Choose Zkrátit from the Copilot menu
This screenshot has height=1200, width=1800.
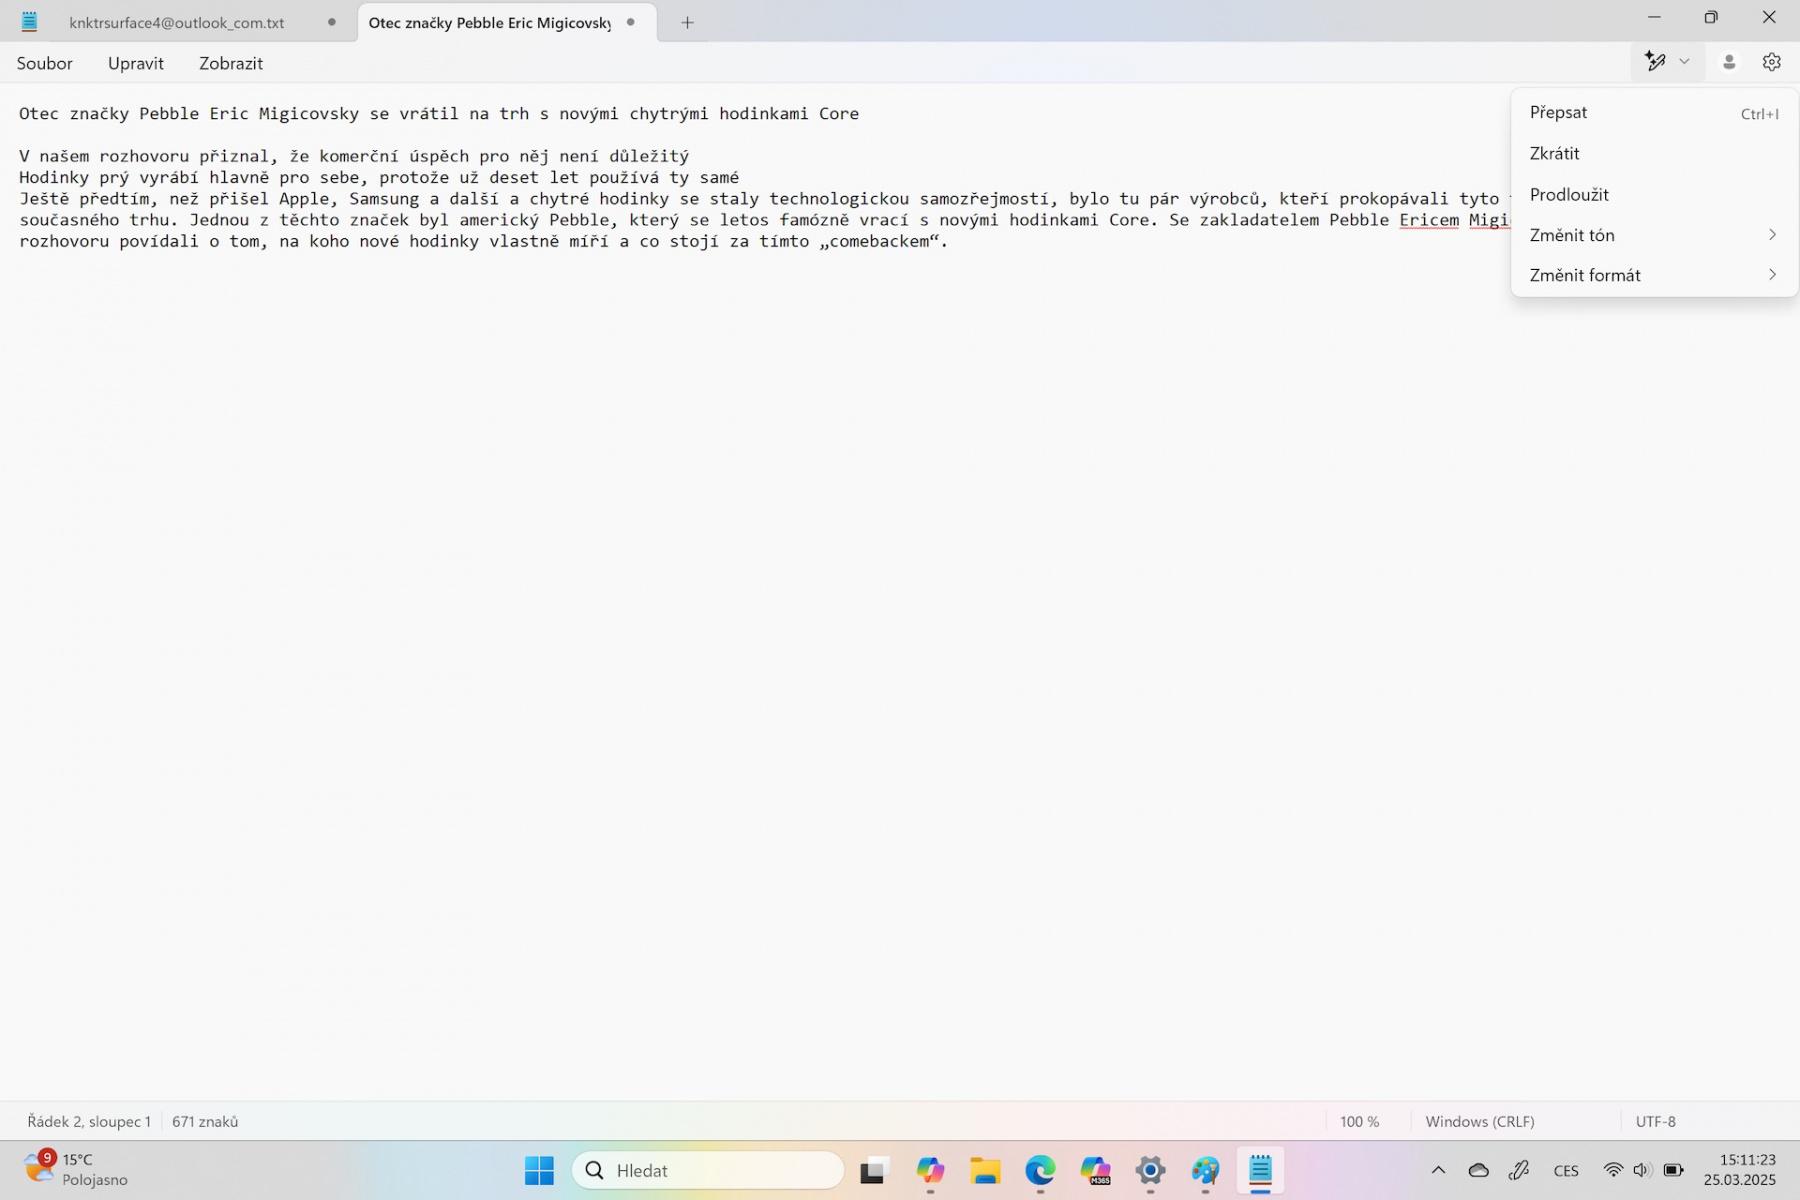tap(1654, 153)
